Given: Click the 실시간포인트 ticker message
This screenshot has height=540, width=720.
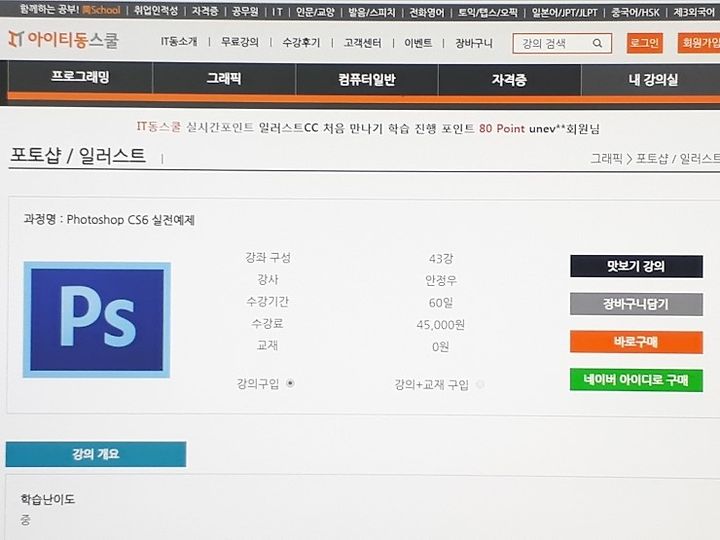Looking at the screenshot, I should (x=368, y=128).
